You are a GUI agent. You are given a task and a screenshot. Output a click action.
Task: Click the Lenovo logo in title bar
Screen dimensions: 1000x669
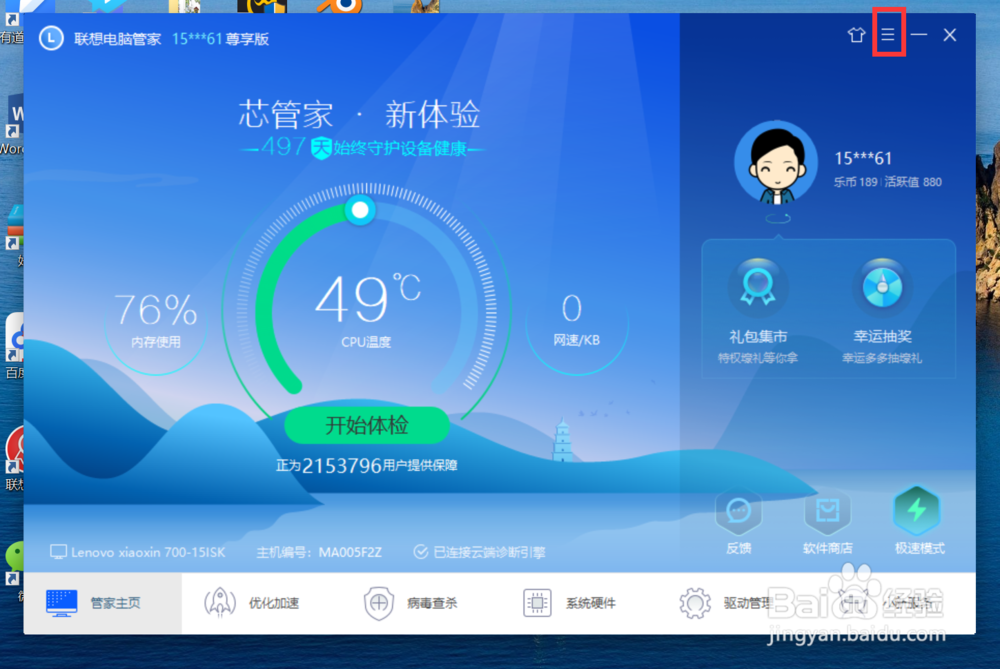click(51, 38)
